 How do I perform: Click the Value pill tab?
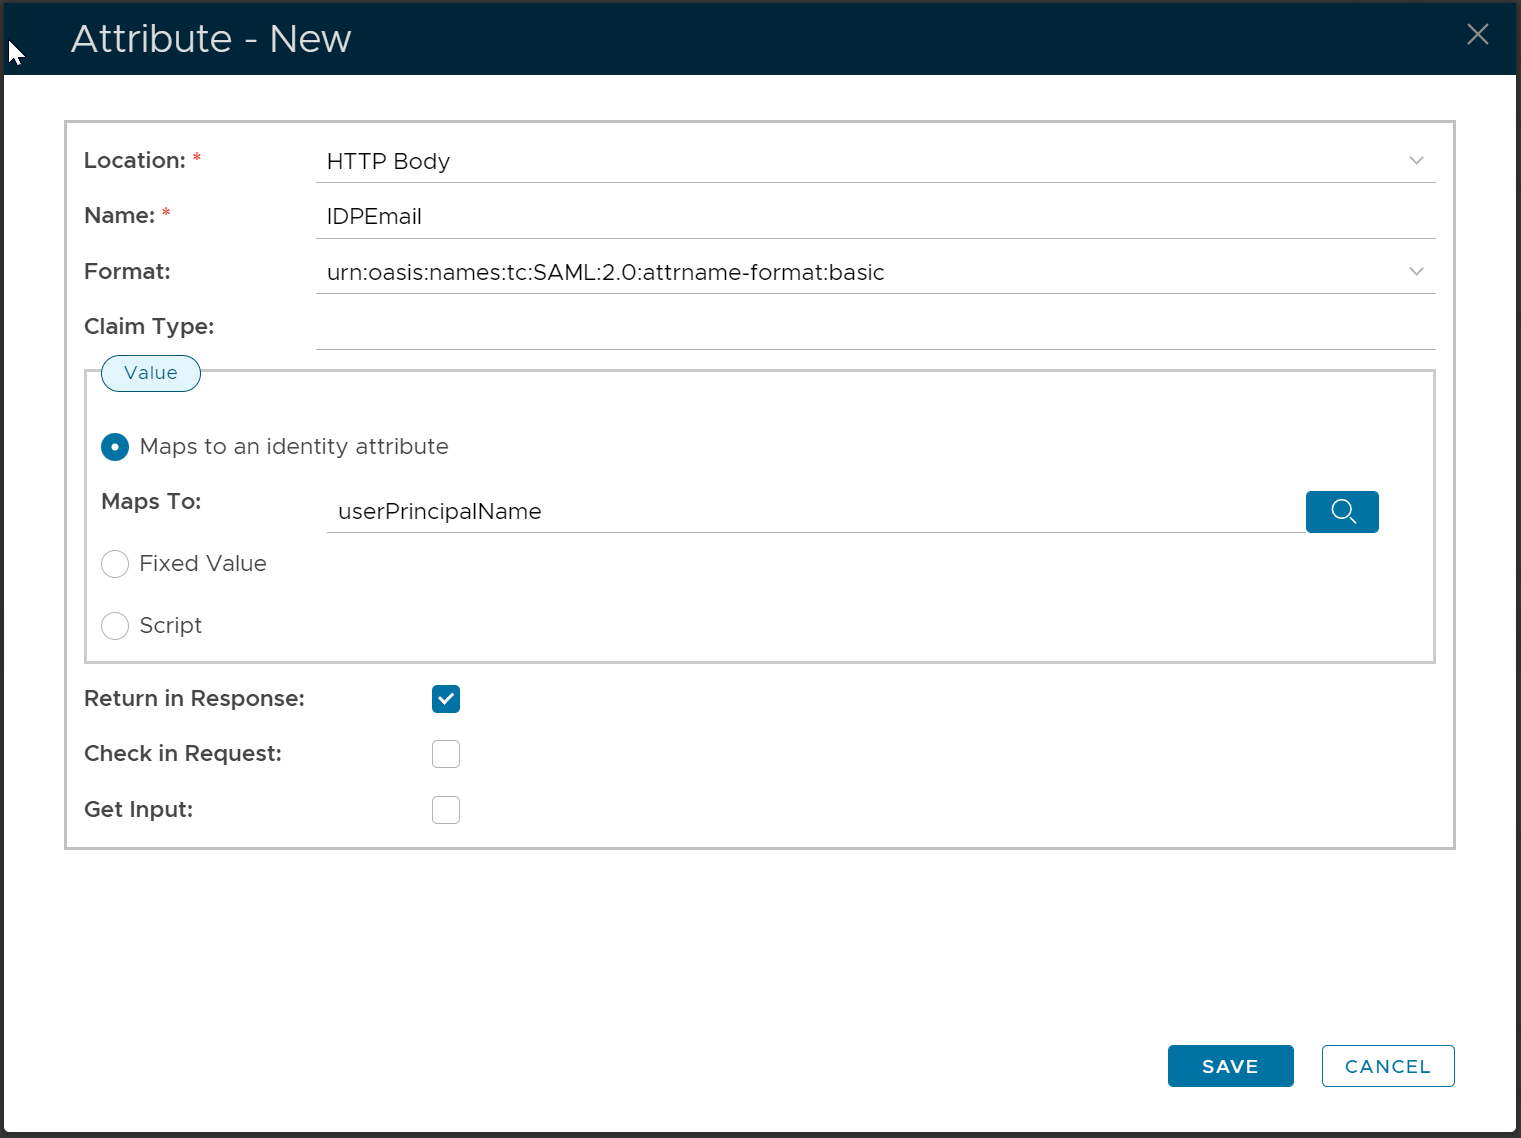(x=151, y=373)
